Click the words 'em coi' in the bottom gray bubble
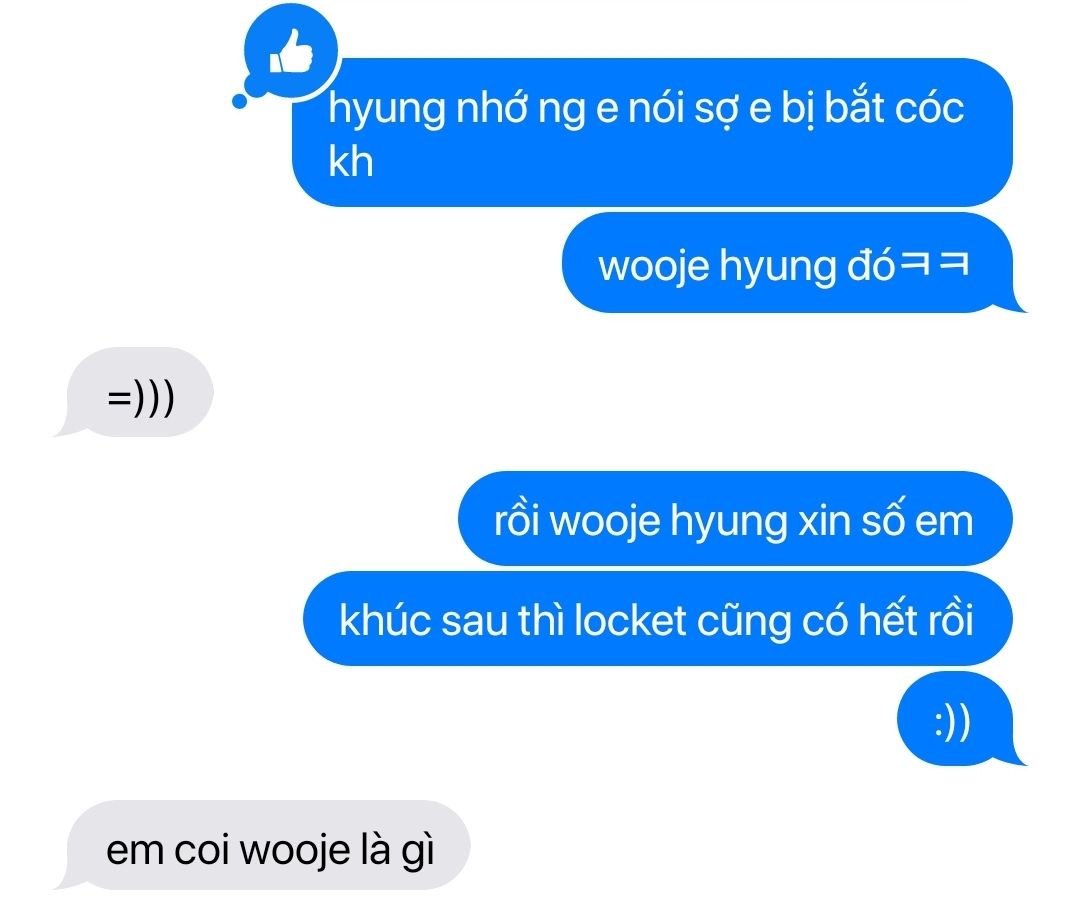Image resolution: width=1080 pixels, height=911 pixels. pos(167,850)
